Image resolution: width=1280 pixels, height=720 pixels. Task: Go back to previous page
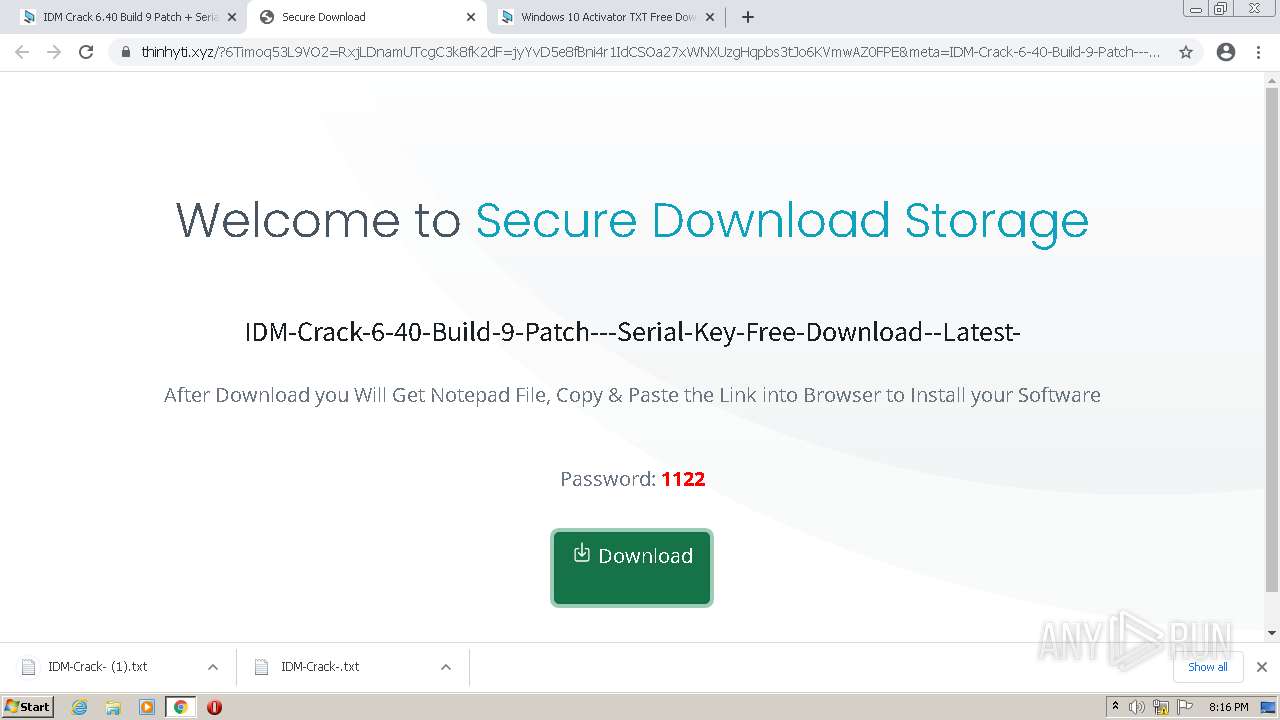[22, 52]
